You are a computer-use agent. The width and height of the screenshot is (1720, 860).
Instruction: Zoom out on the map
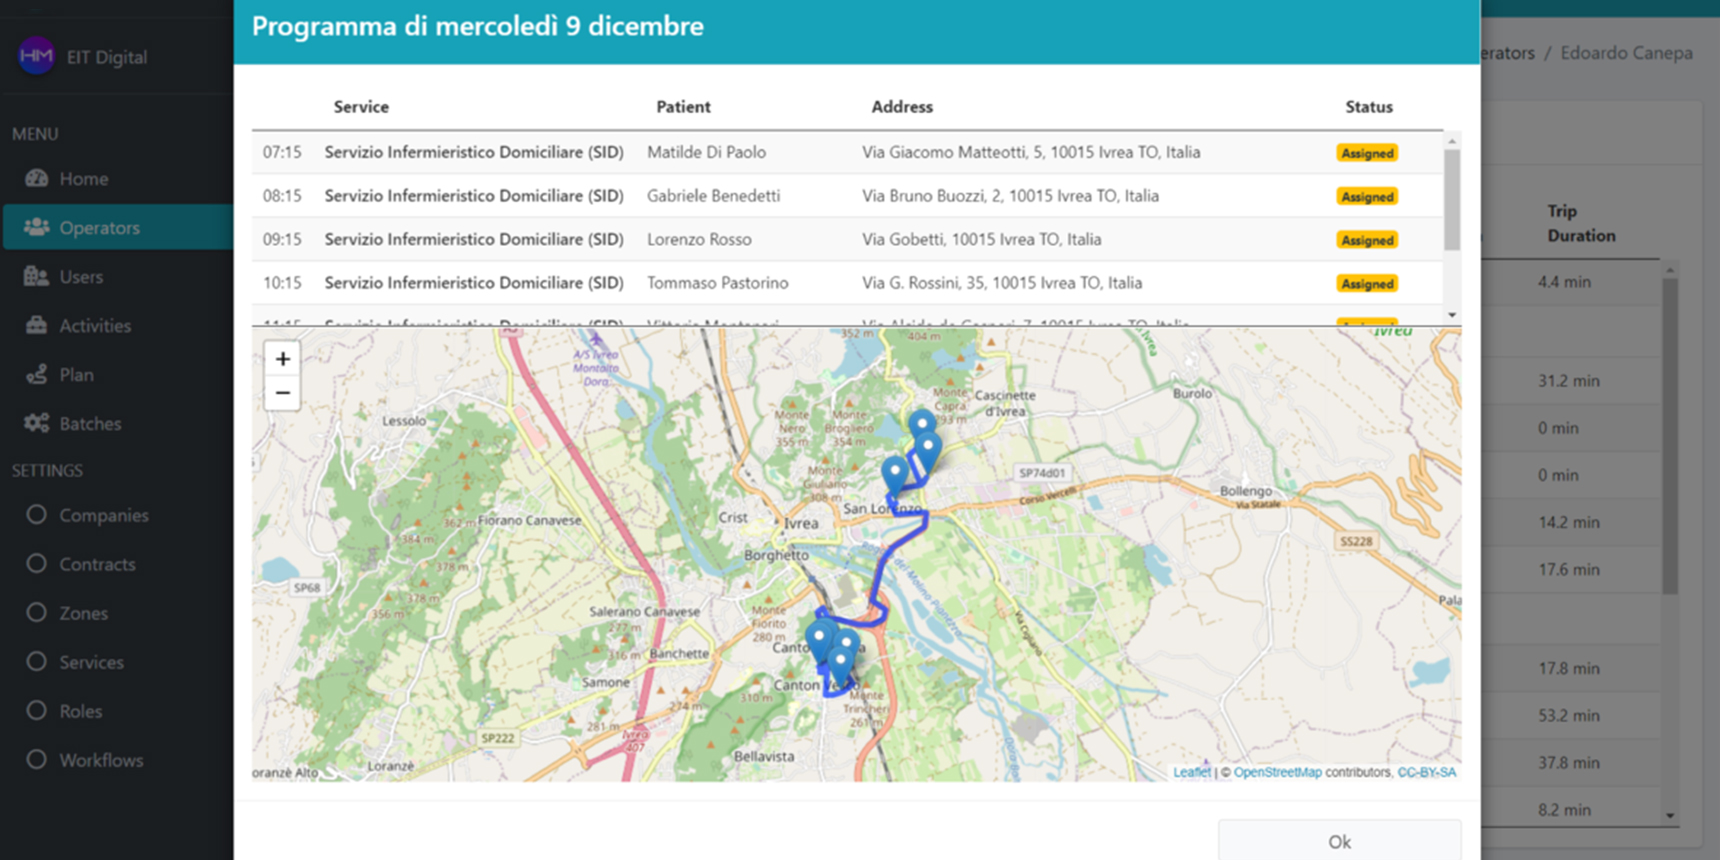point(283,393)
